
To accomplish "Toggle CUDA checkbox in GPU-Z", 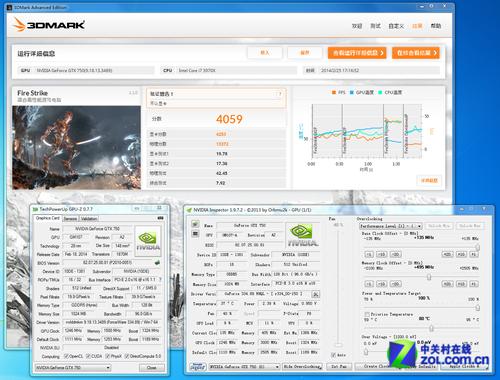I will coord(88,356).
